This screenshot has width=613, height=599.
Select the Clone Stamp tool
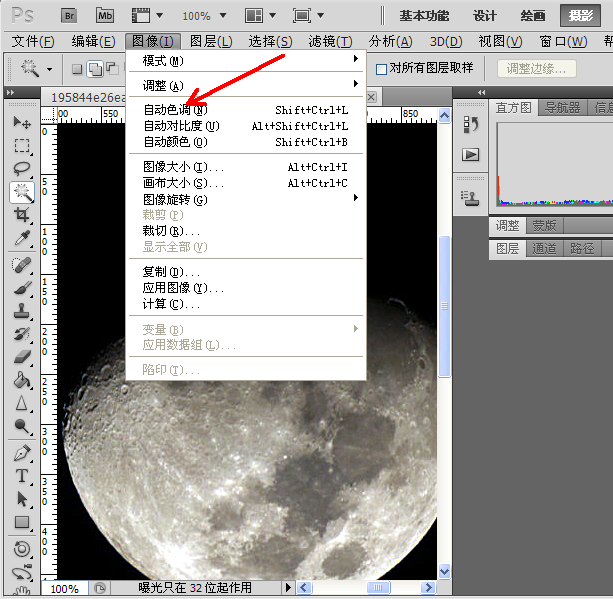(22, 311)
